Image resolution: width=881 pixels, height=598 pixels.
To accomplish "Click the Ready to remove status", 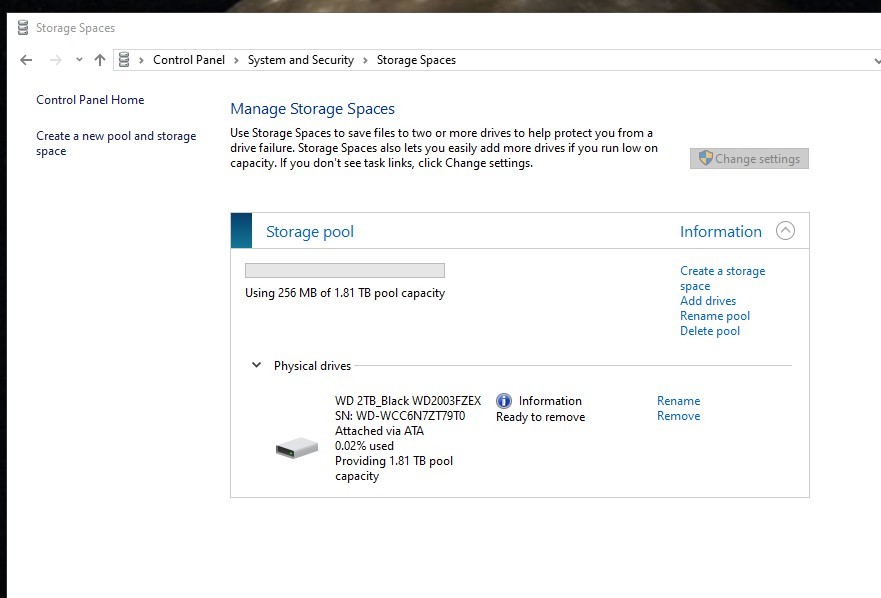I will coord(541,417).
